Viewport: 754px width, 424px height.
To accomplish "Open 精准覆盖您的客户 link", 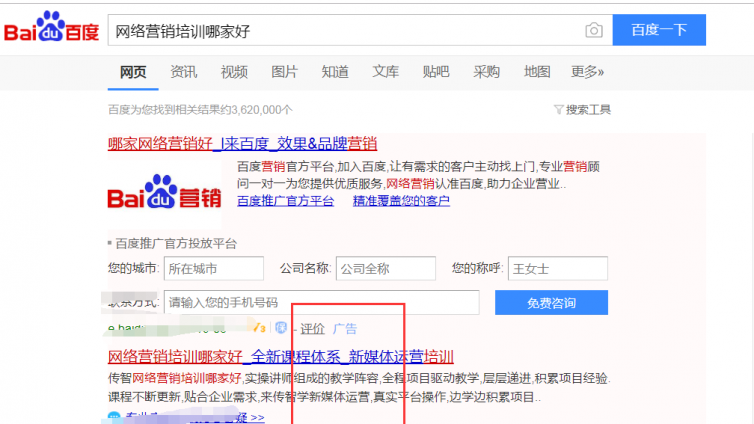I will click(401, 201).
